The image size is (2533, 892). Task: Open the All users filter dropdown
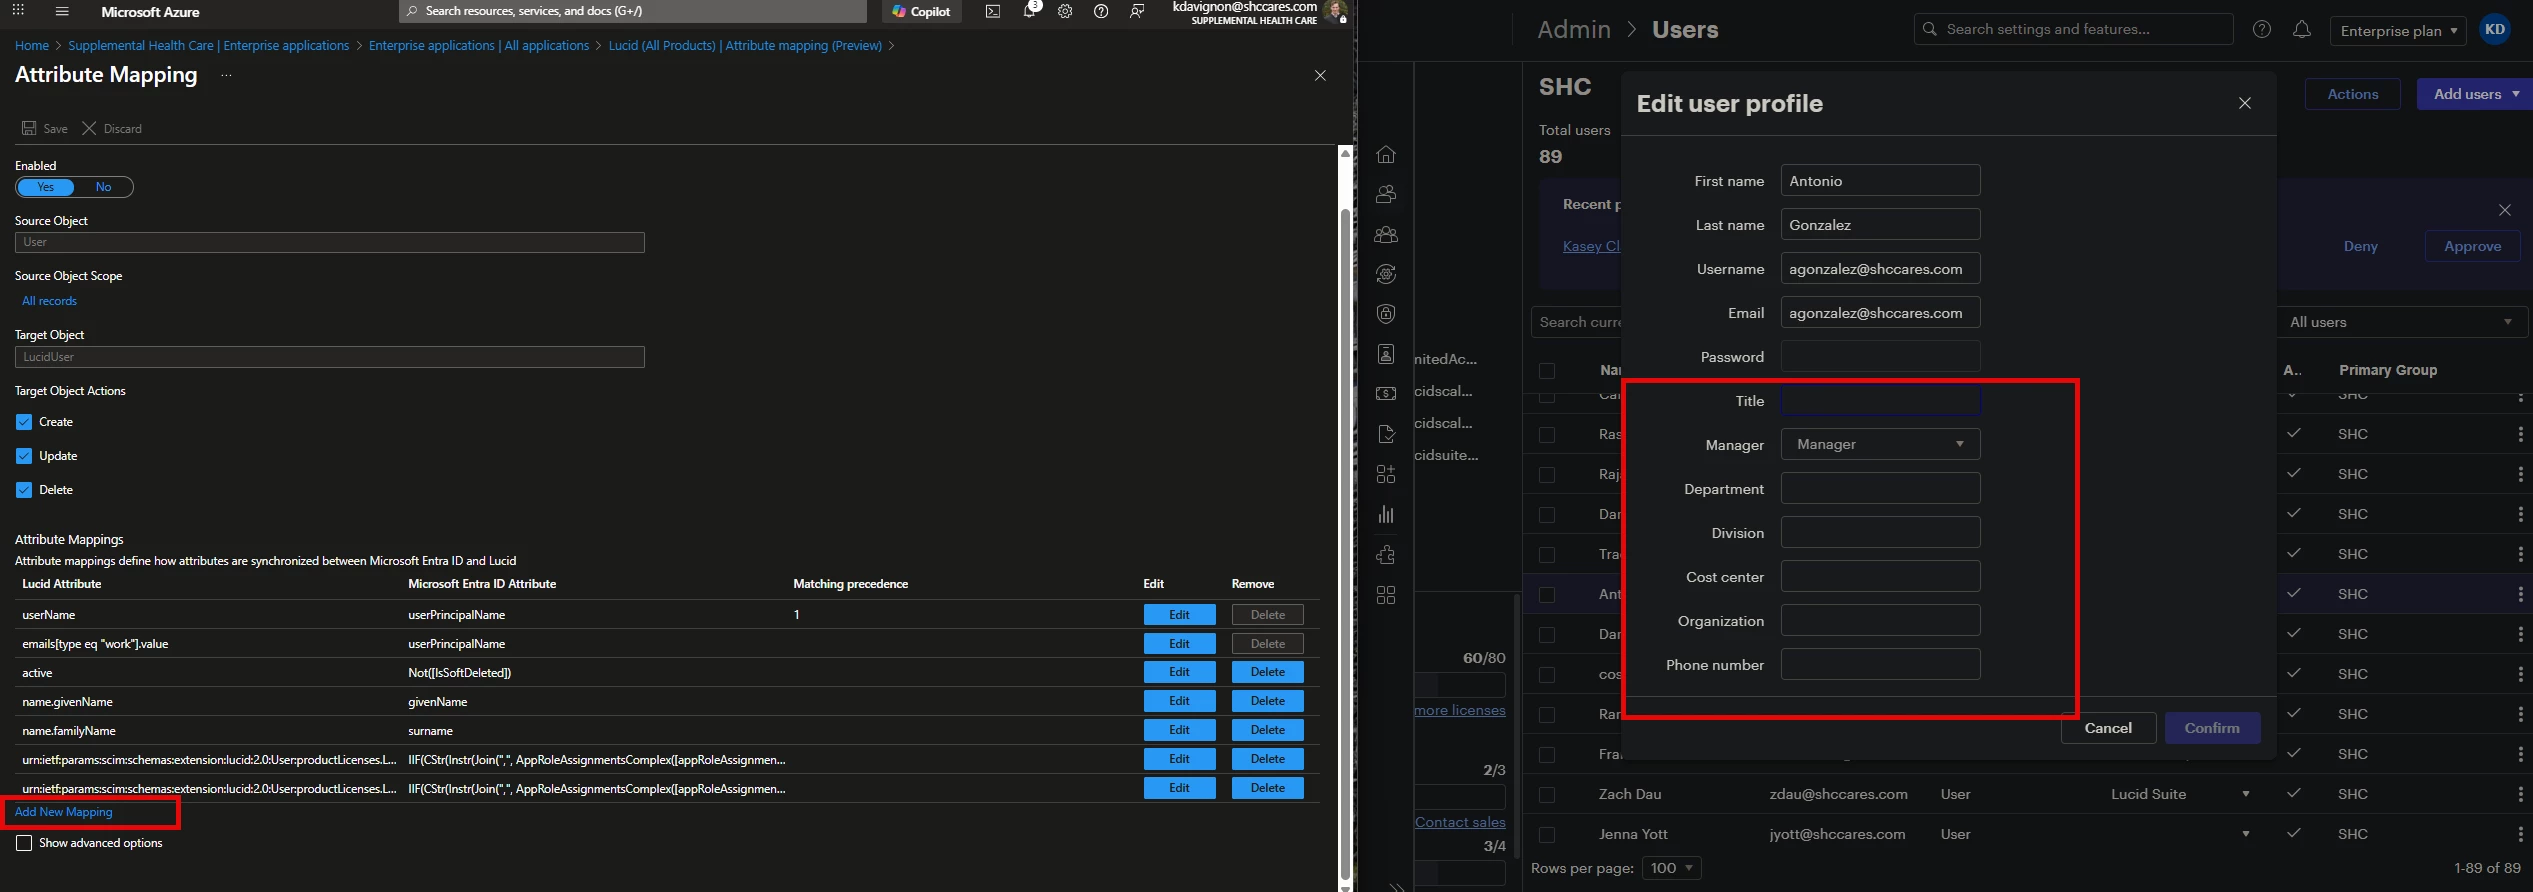[x=2402, y=322]
